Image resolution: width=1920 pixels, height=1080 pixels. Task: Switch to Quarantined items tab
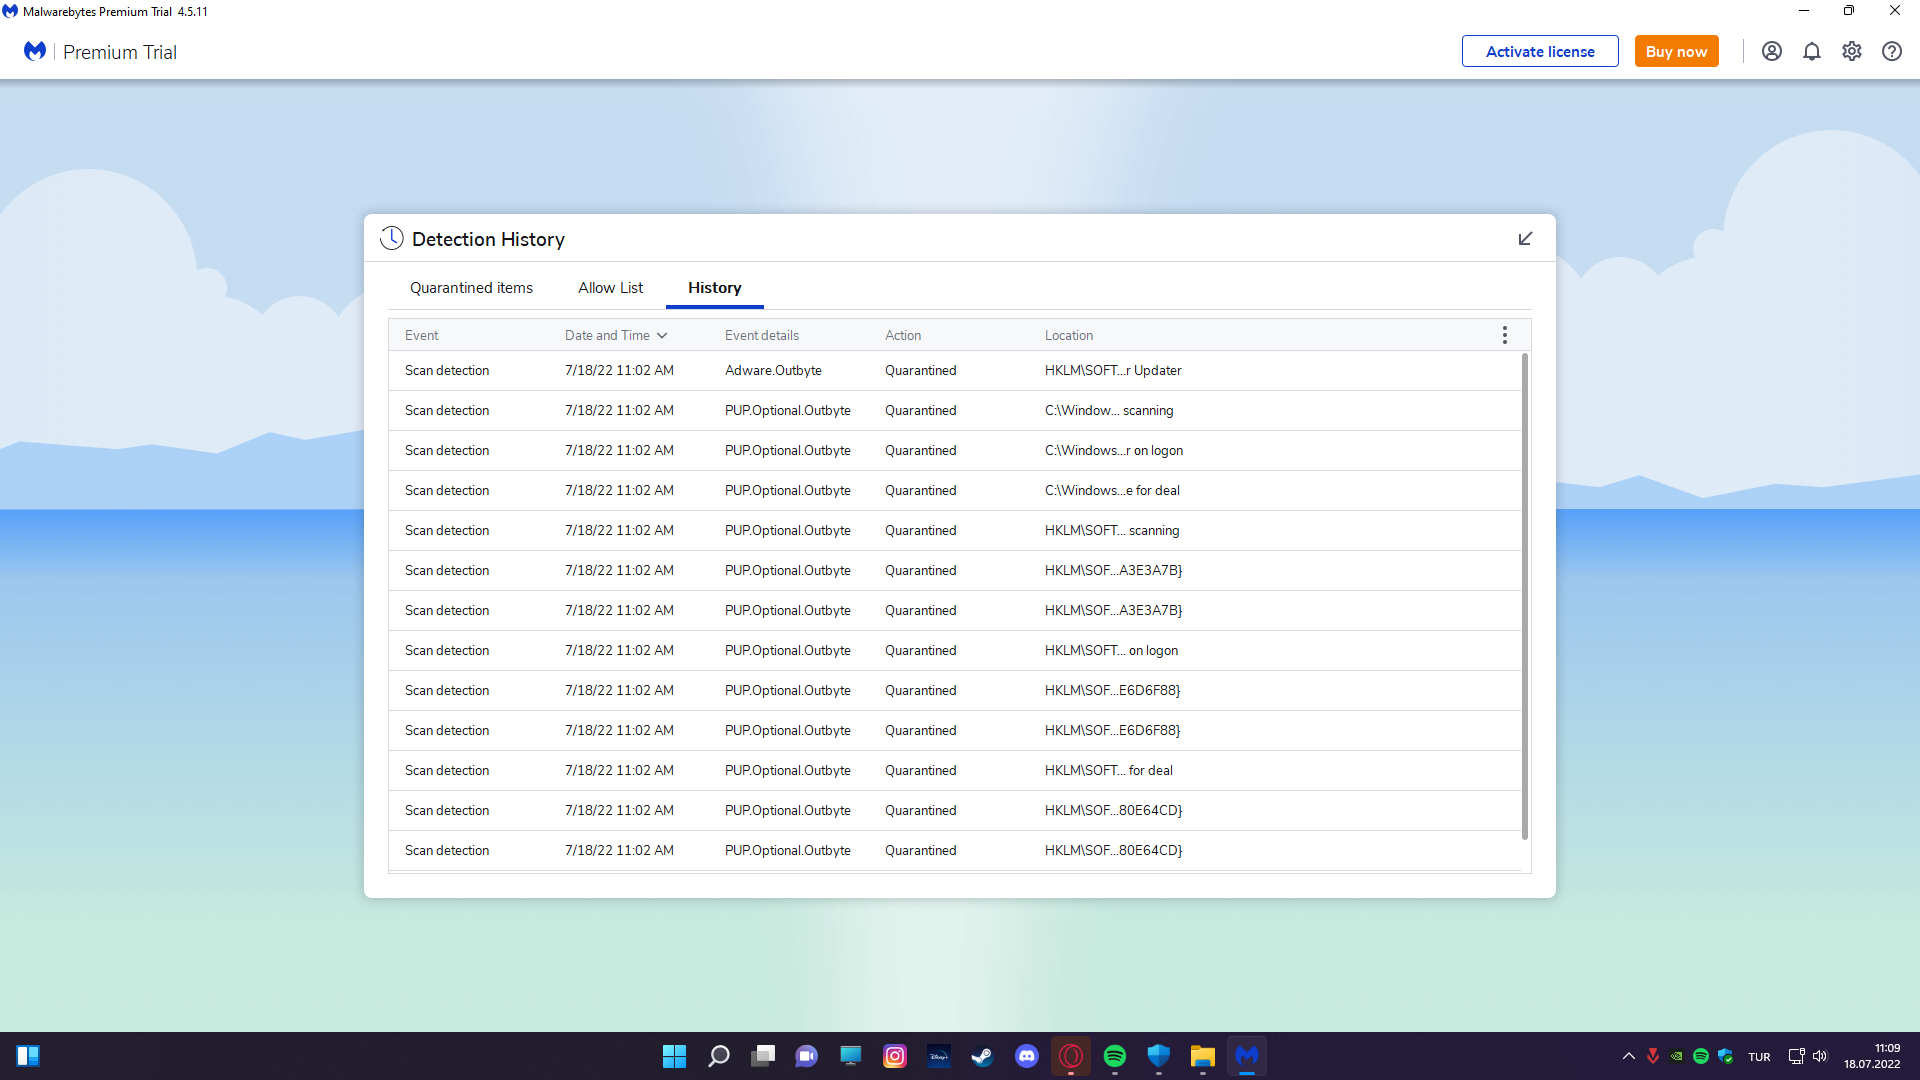tap(471, 288)
